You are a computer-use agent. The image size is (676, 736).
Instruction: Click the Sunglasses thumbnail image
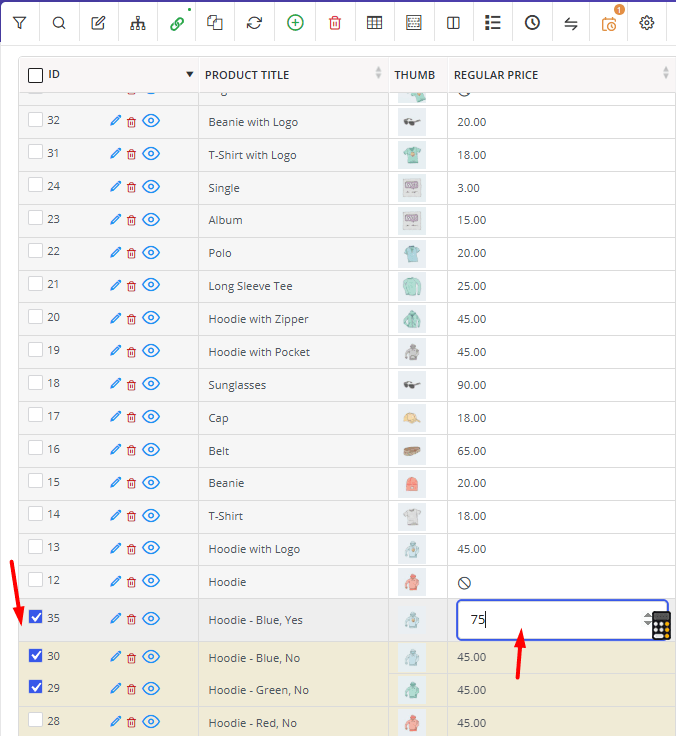pyautogui.click(x=412, y=385)
